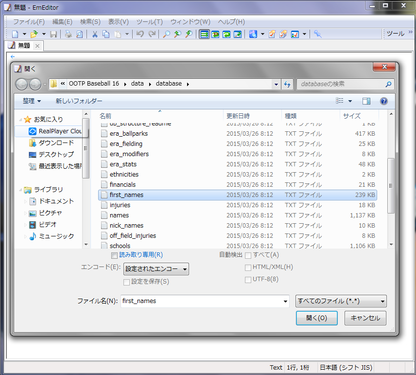Open the ヘルプ(H) menu
The height and width of the screenshot is (375, 416).
(231, 22)
